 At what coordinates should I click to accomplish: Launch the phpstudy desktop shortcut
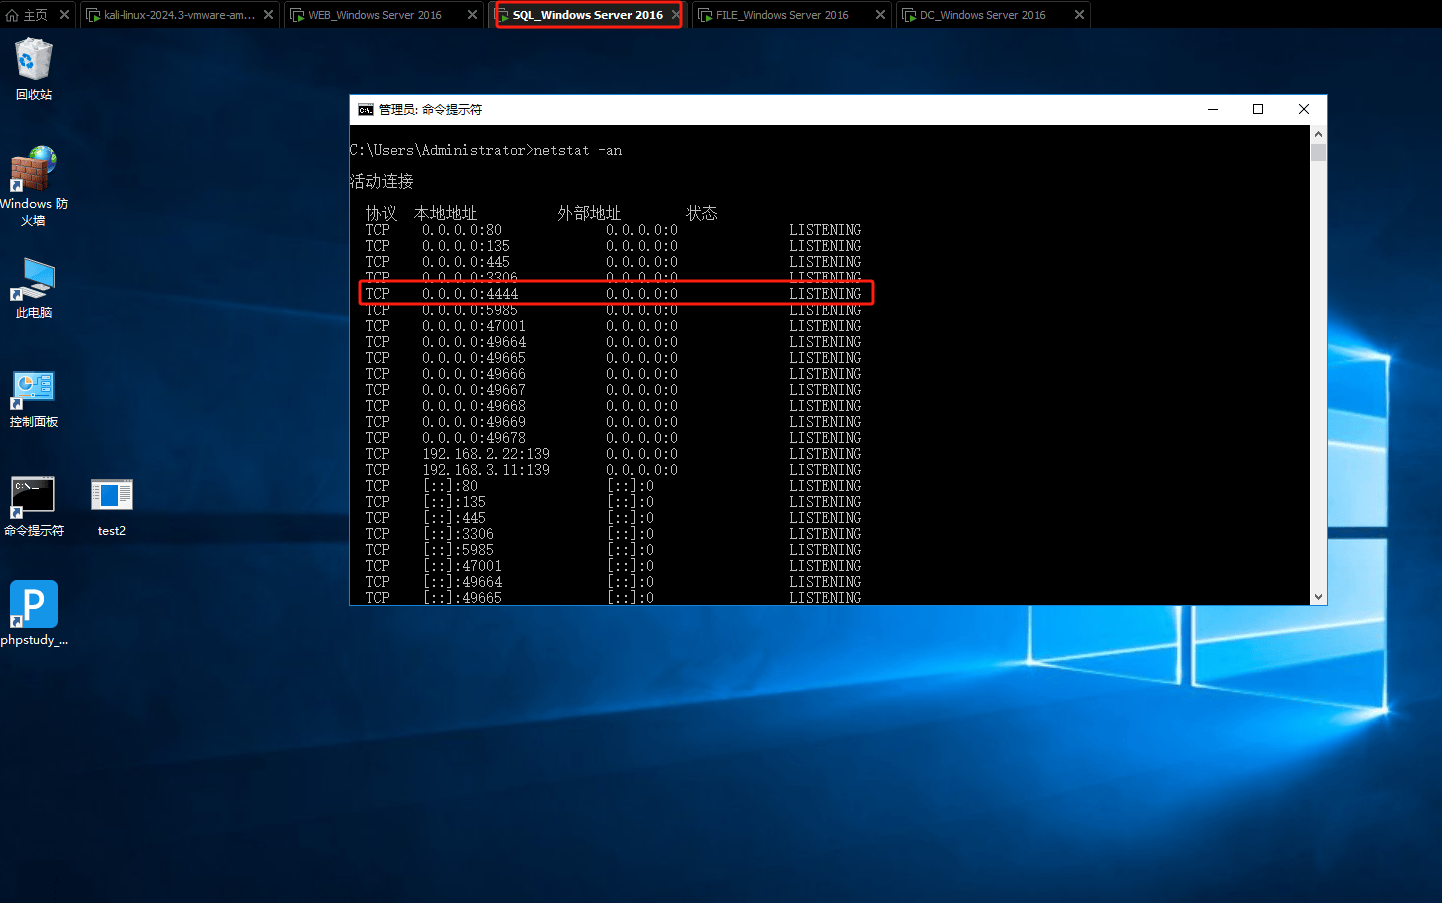point(34,613)
